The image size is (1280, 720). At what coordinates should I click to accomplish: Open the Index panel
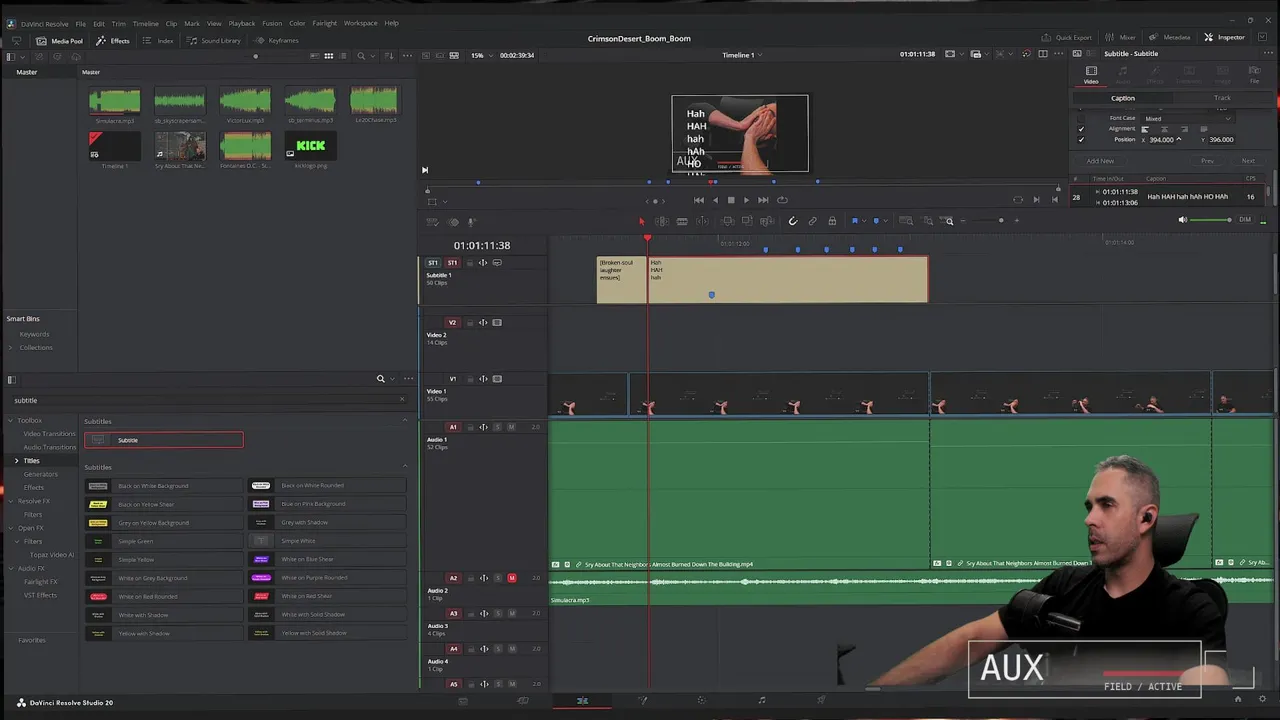(x=158, y=40)
